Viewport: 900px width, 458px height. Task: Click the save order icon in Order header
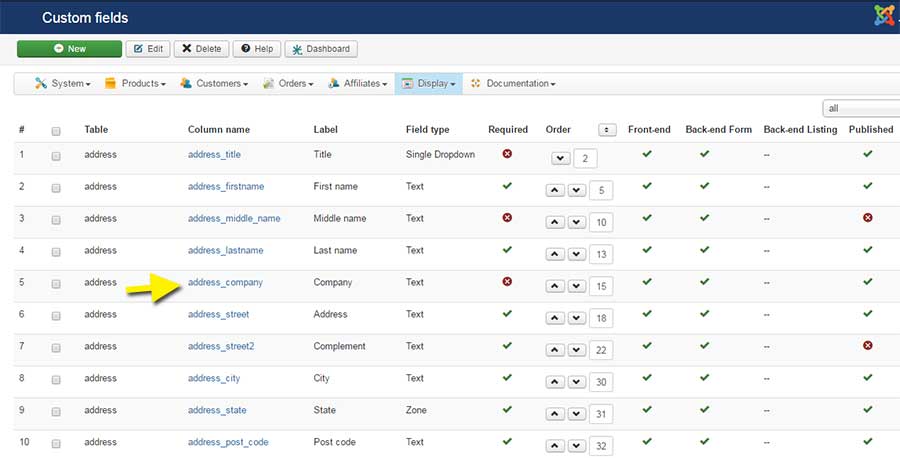pyautogui.click(x=607, y=129)
